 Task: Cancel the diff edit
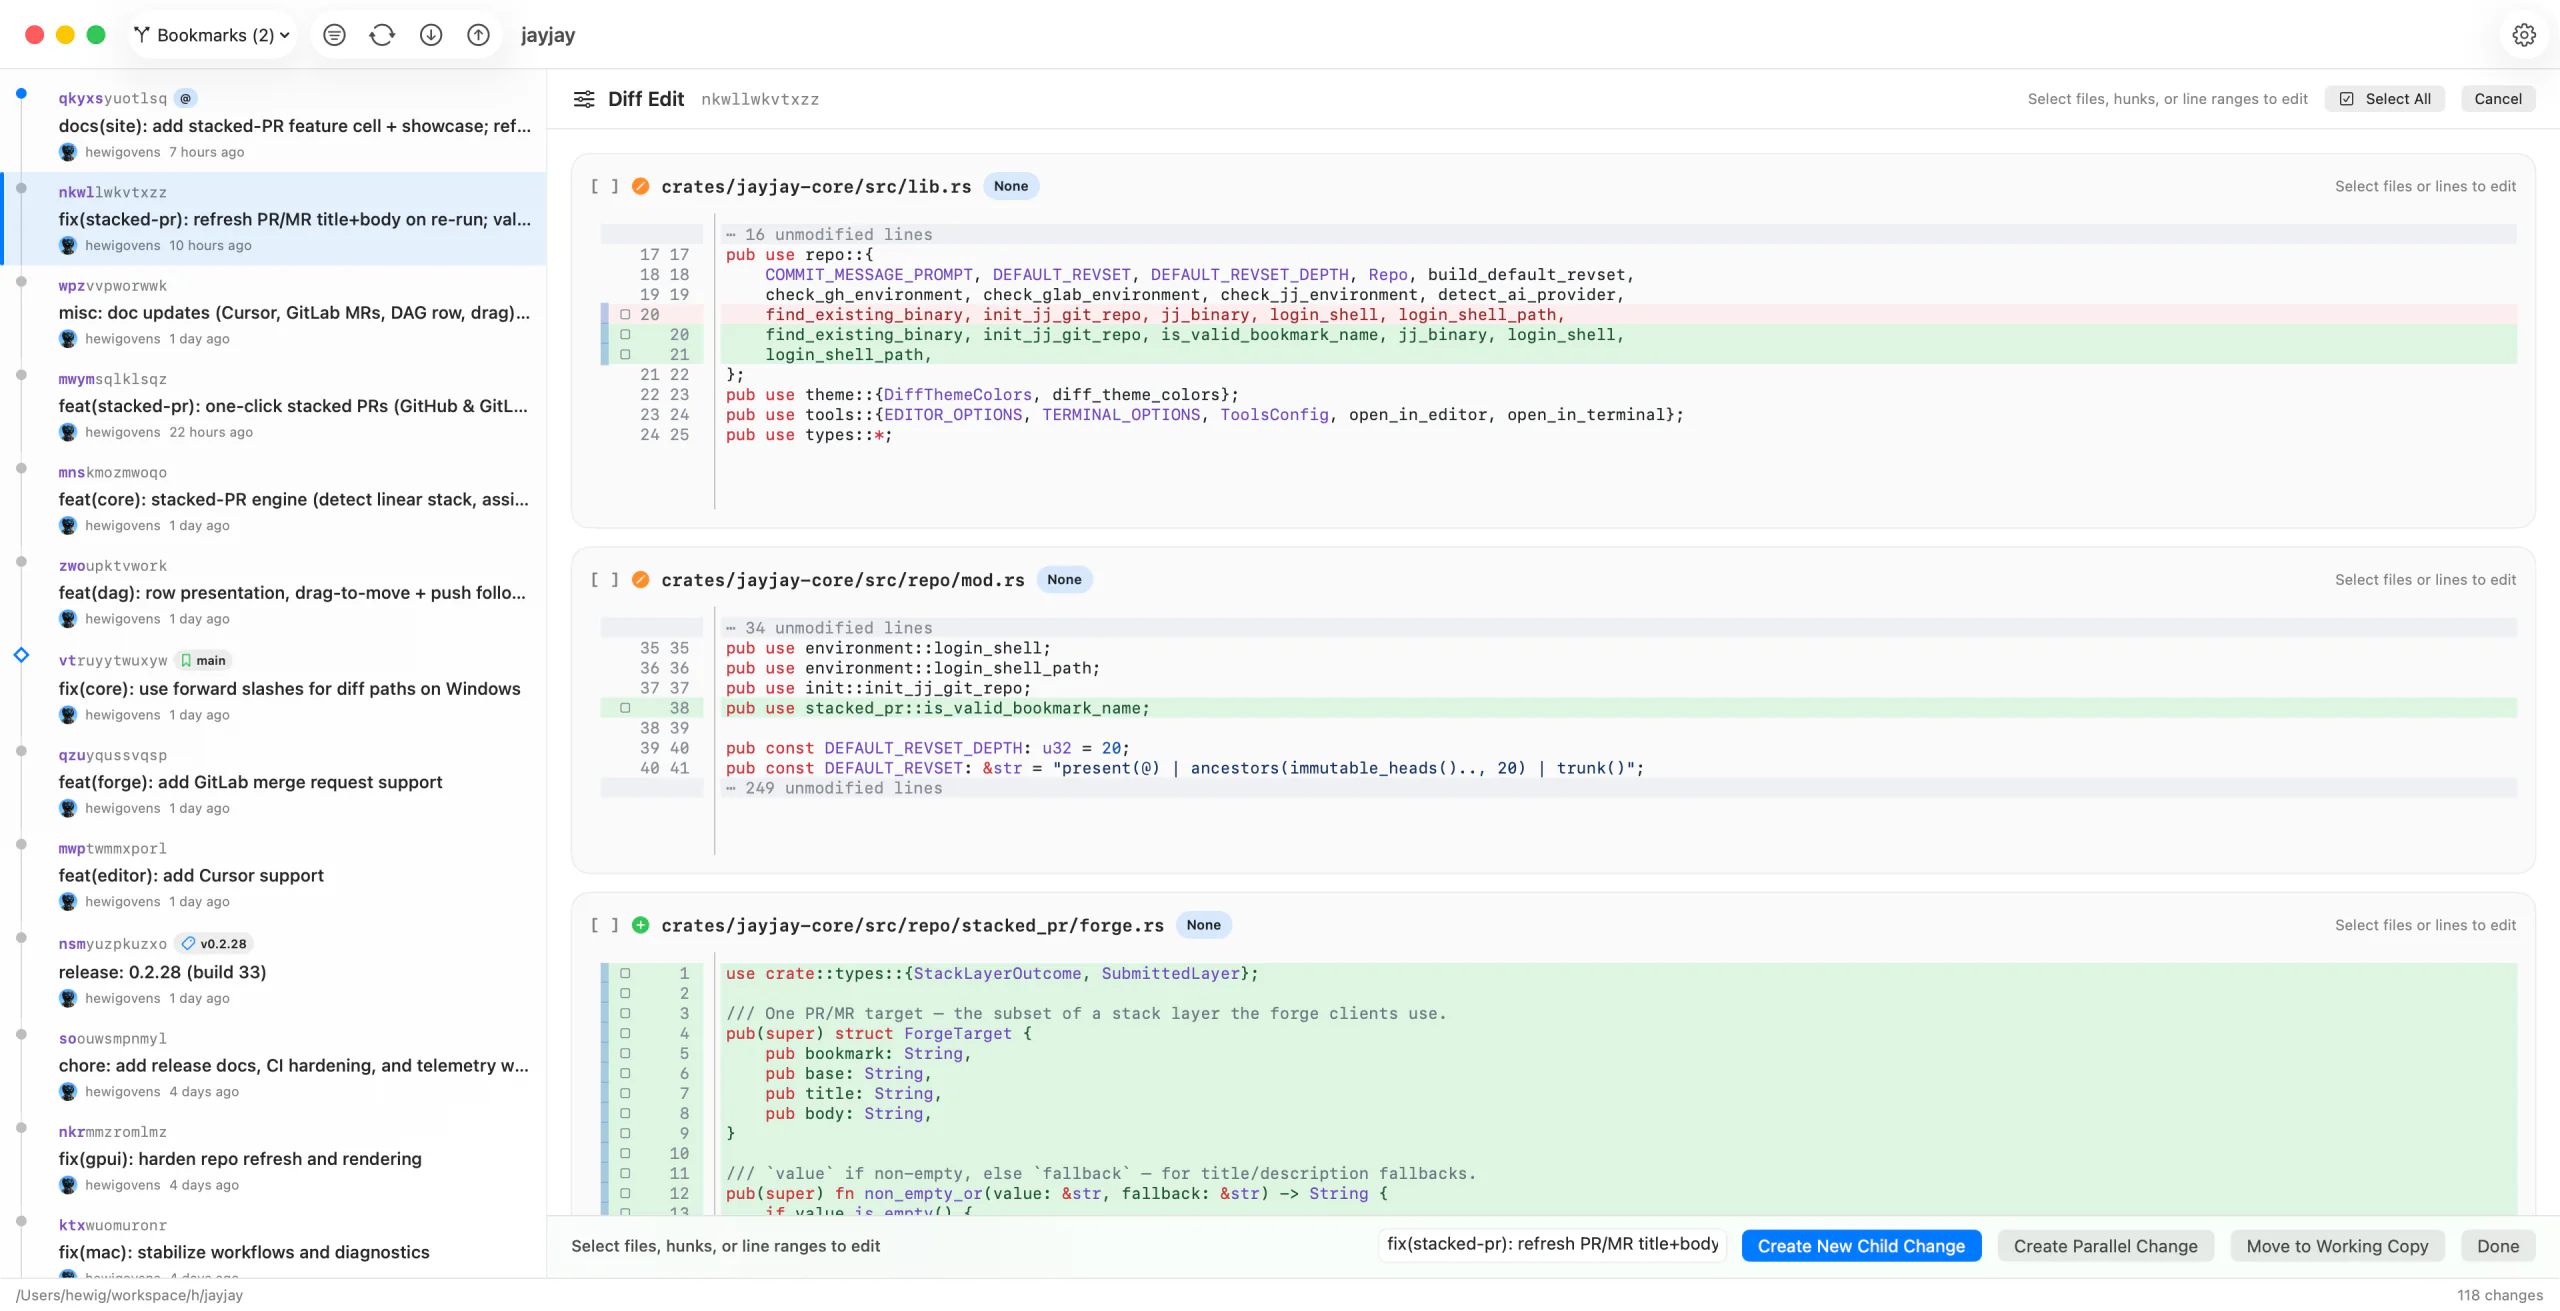pyautogui.click(x=2497, y=99)
